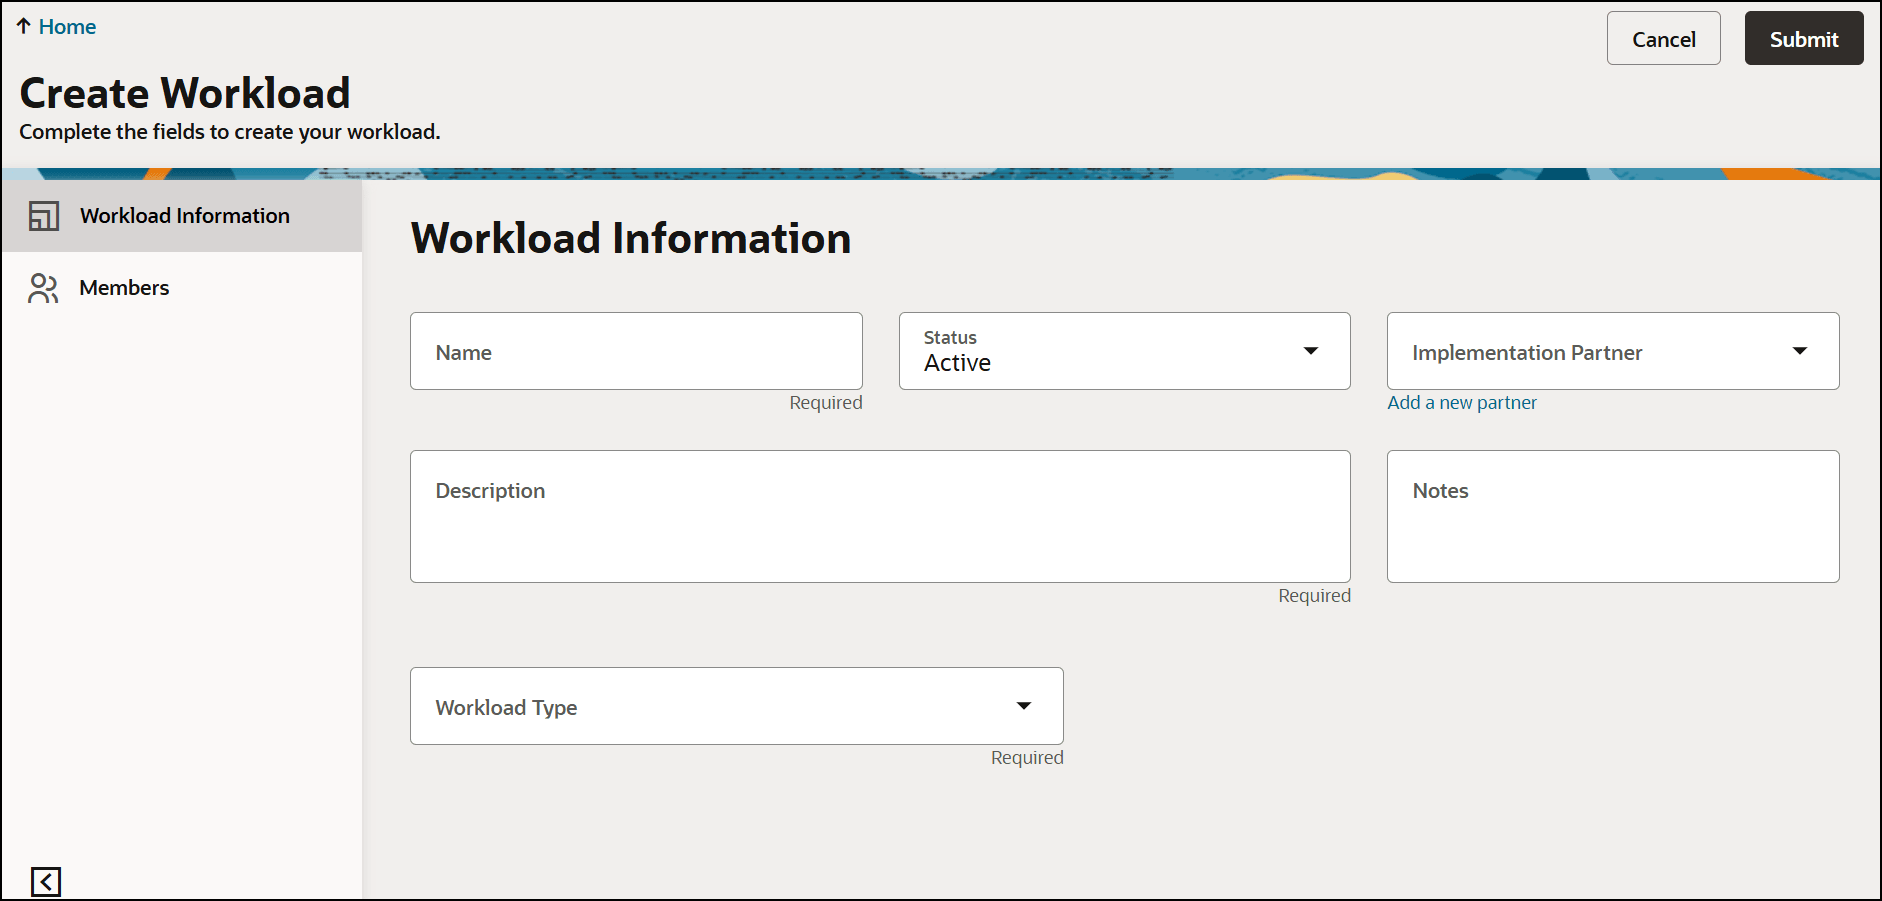Click the Workload Type dropdown arrow icon

1024,706
